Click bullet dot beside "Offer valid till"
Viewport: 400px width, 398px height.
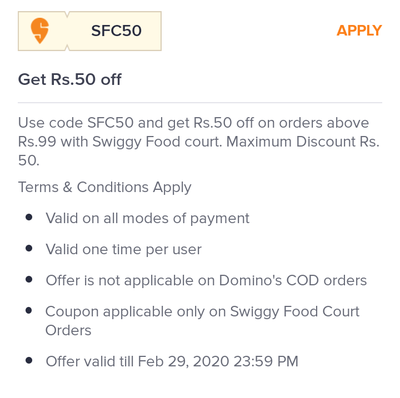click(29, 360)
